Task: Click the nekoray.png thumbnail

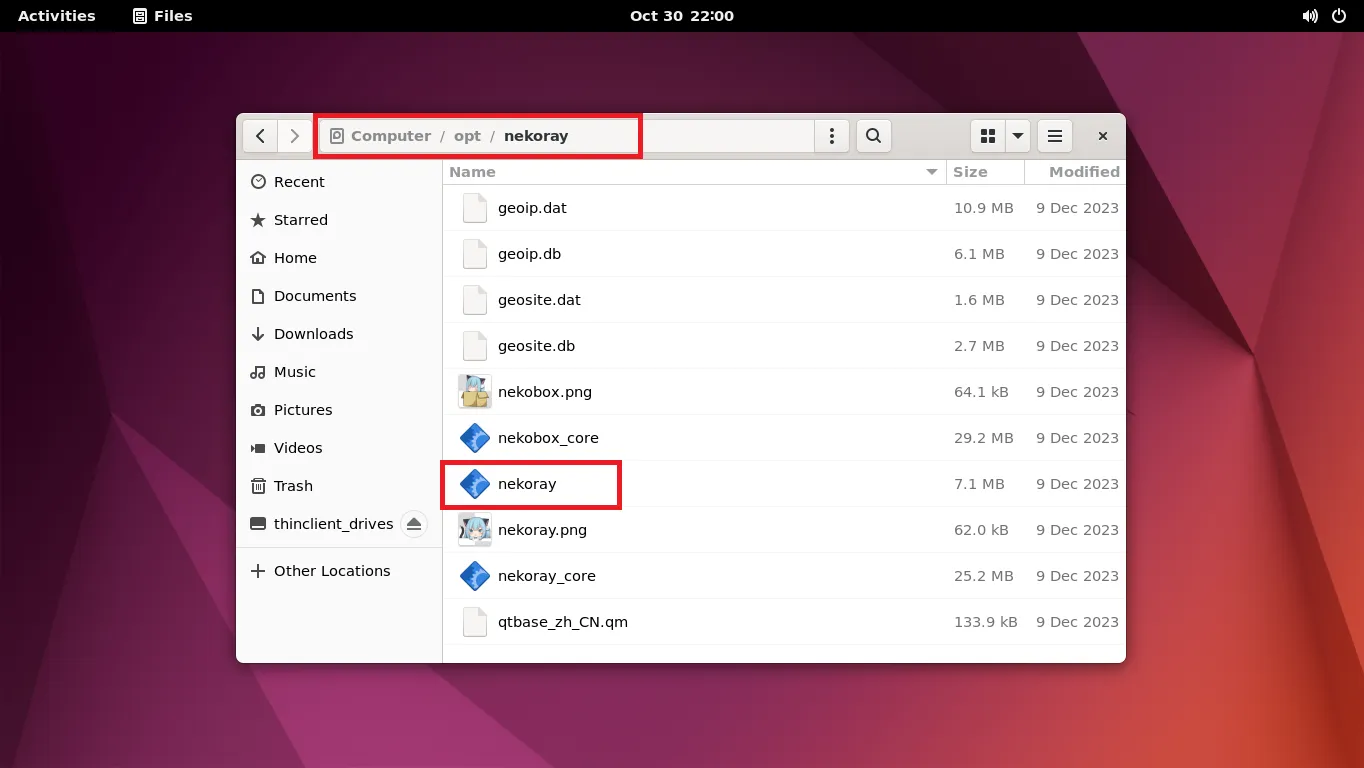Action: 475,530
